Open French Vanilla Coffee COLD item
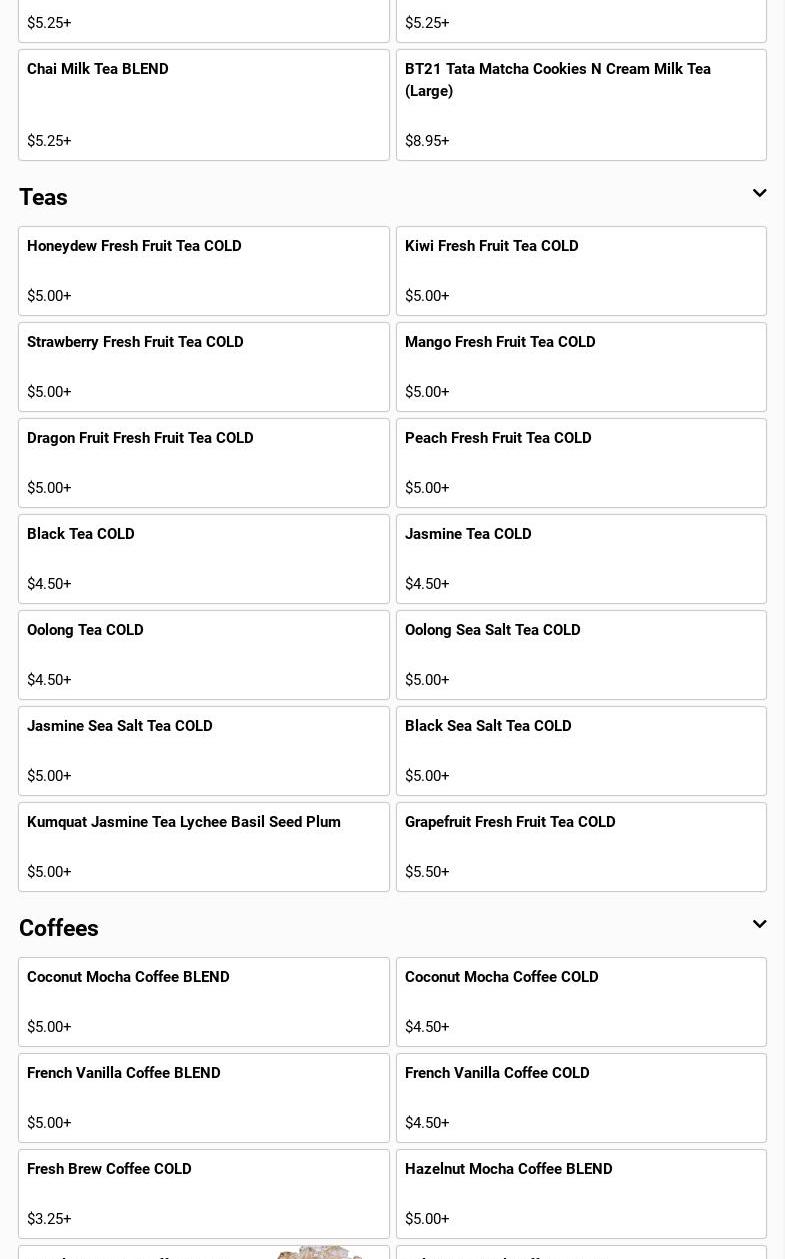The image size is (785, 1259). [581, 1098]
